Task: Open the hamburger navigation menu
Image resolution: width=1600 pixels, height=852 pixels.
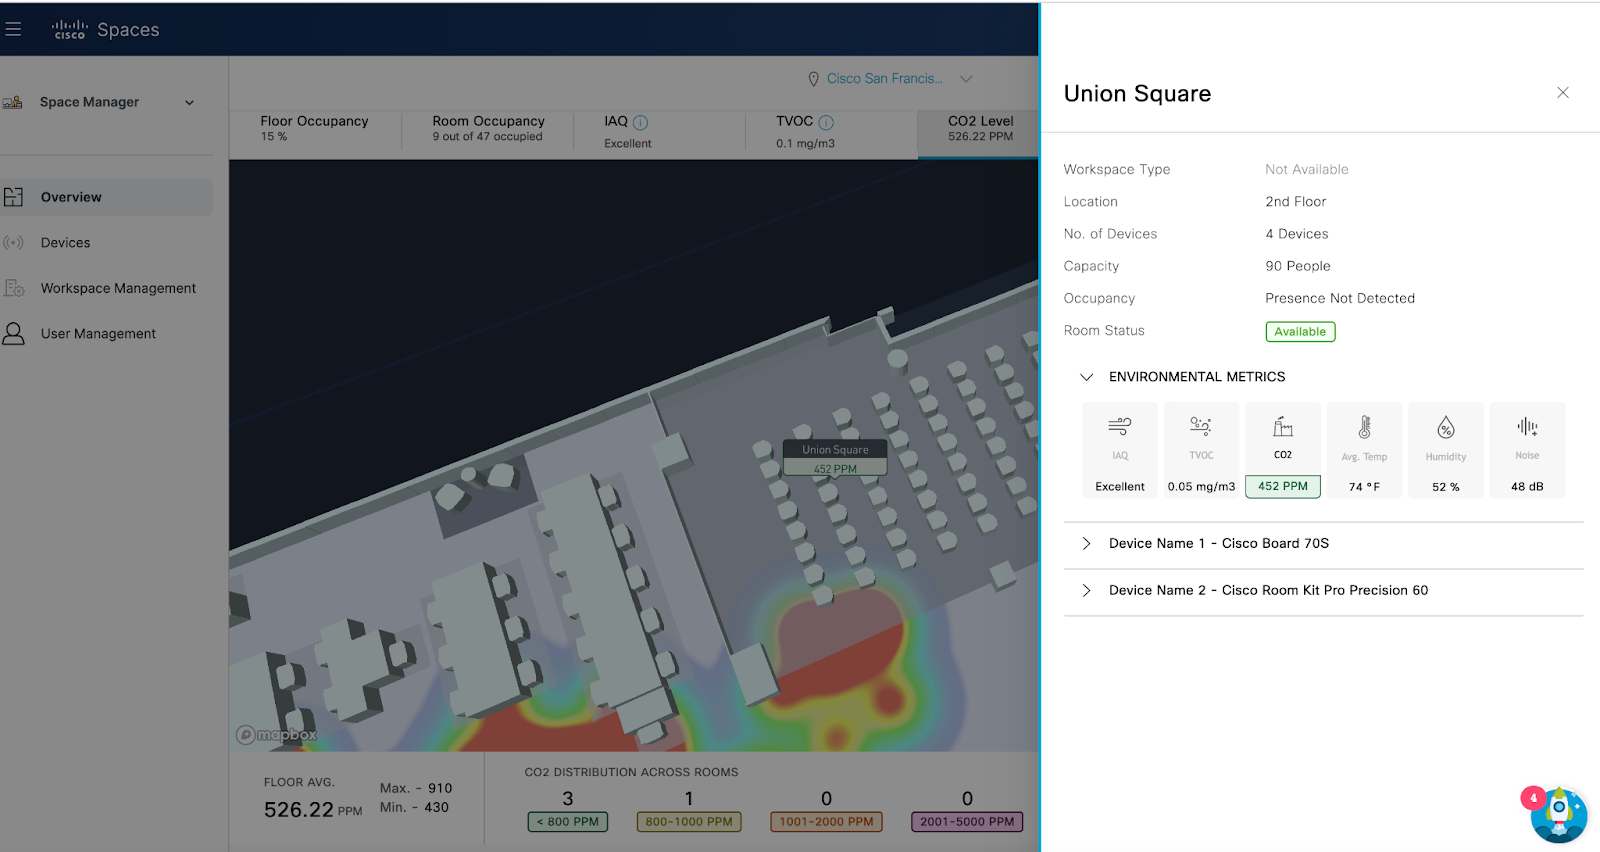Action: pos(13,29)
